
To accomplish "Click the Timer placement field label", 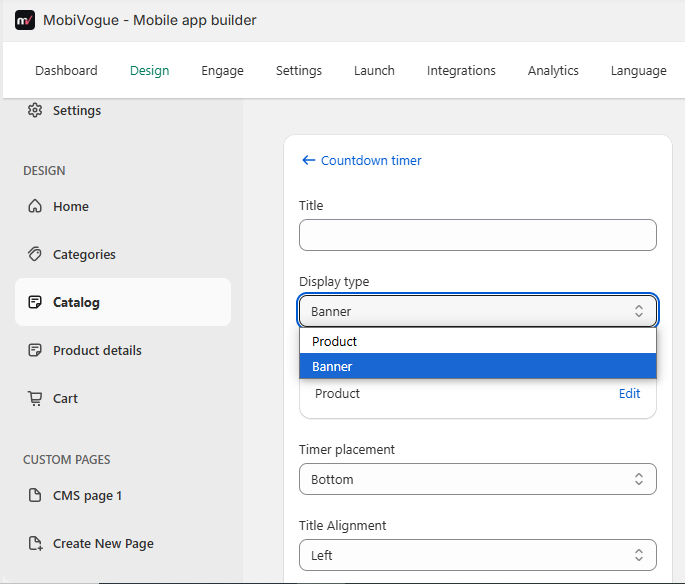I will click(x=347, y=449).
